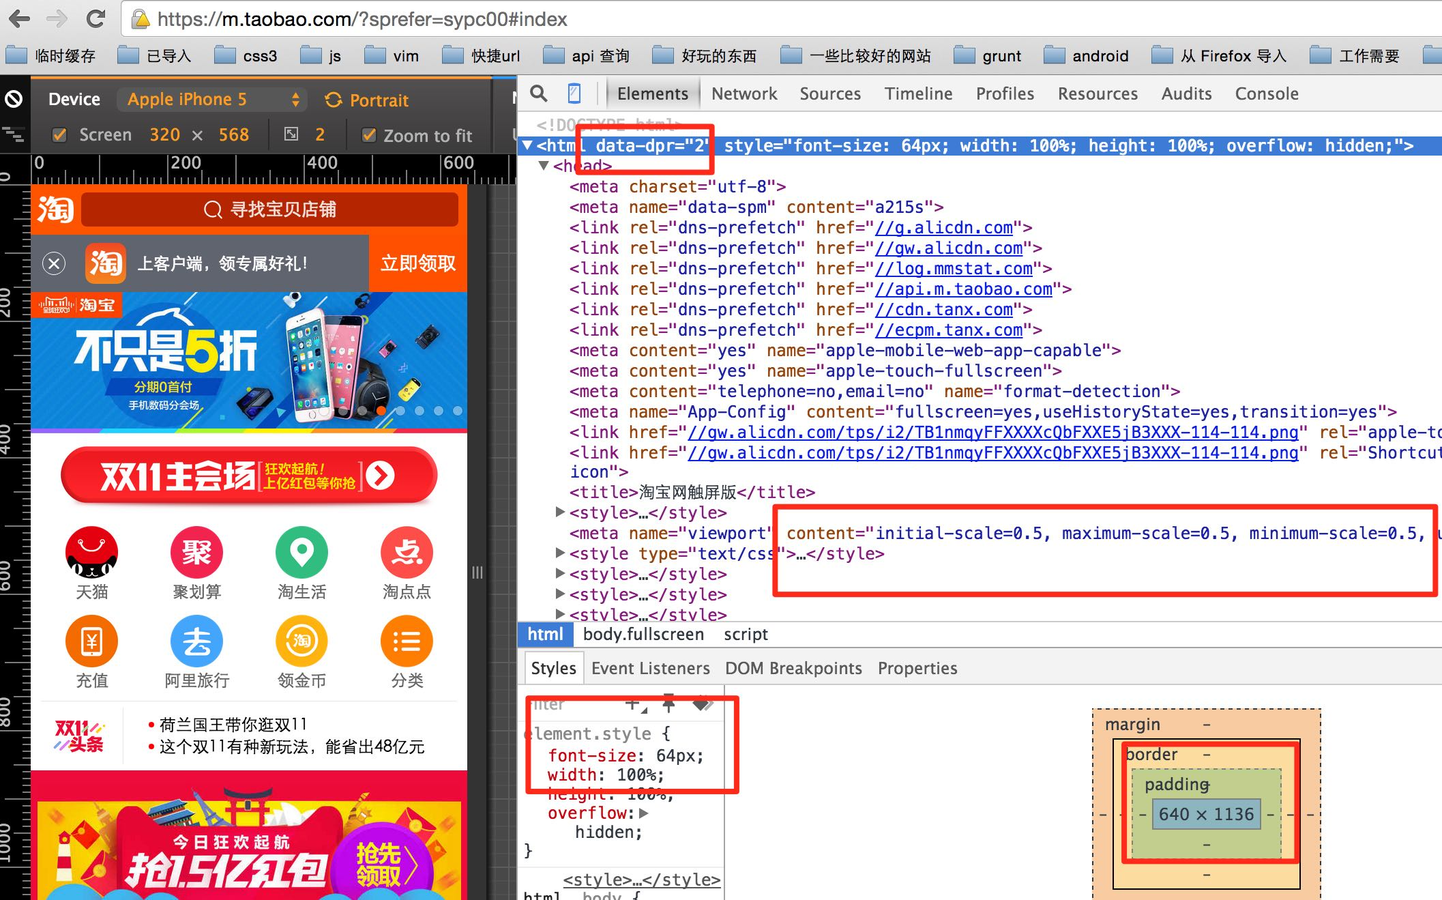Open the //api.m.taobao.com link
The height and width of the screenshot is (900, 1442).
click(x=964, y=289)
